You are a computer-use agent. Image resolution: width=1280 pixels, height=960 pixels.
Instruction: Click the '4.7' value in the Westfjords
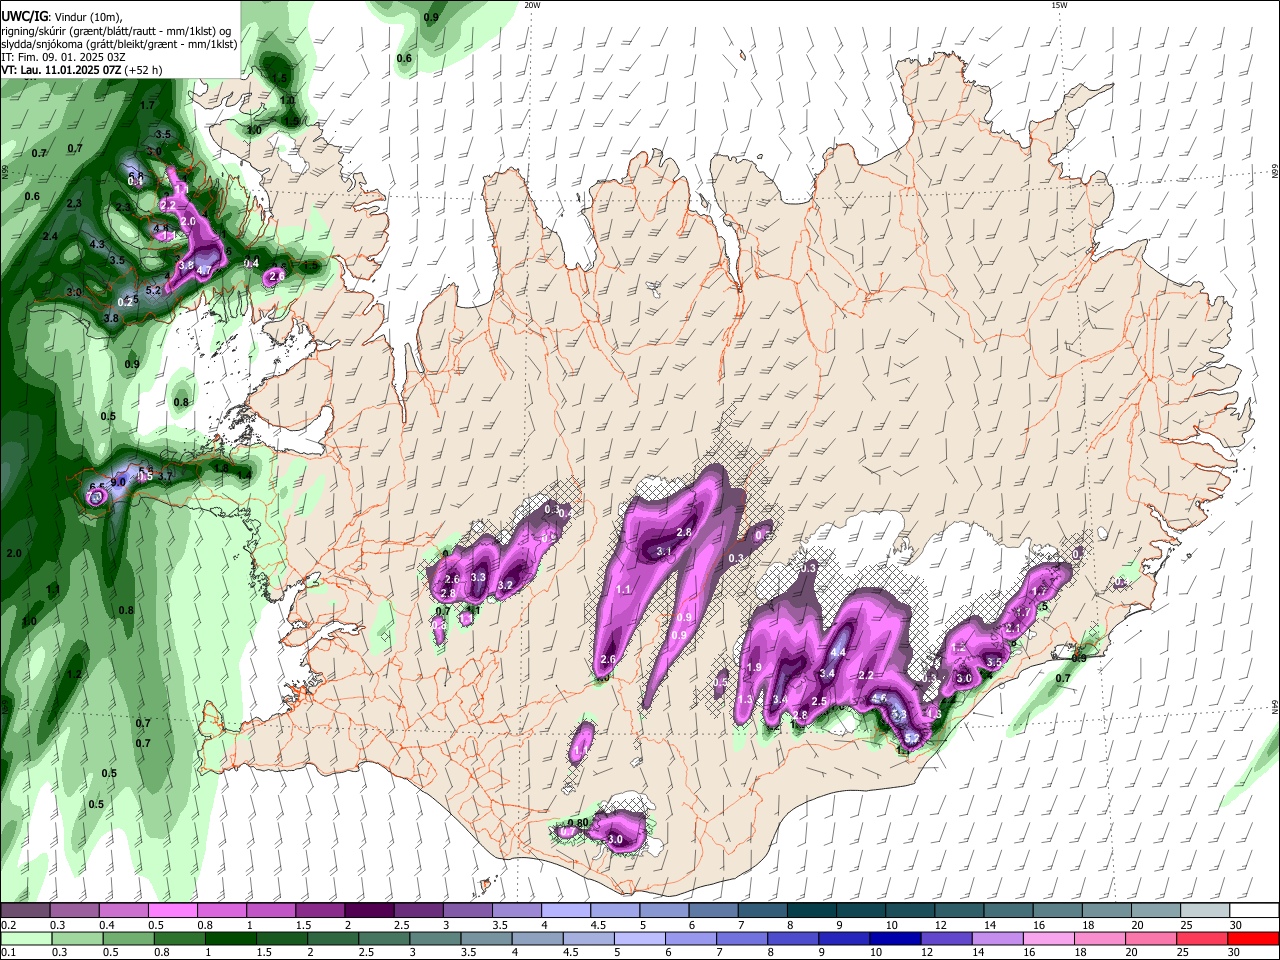coord(204,270)
